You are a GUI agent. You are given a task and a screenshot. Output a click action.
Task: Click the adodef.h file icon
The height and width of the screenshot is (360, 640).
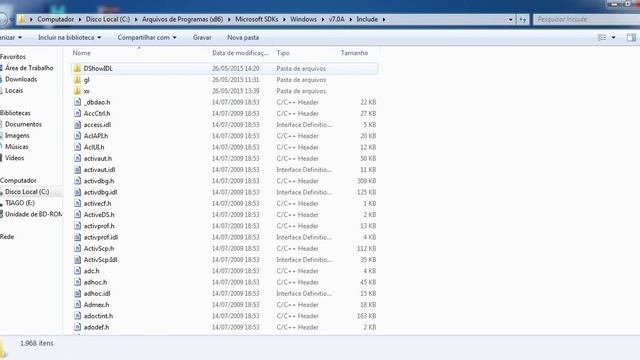77,327
